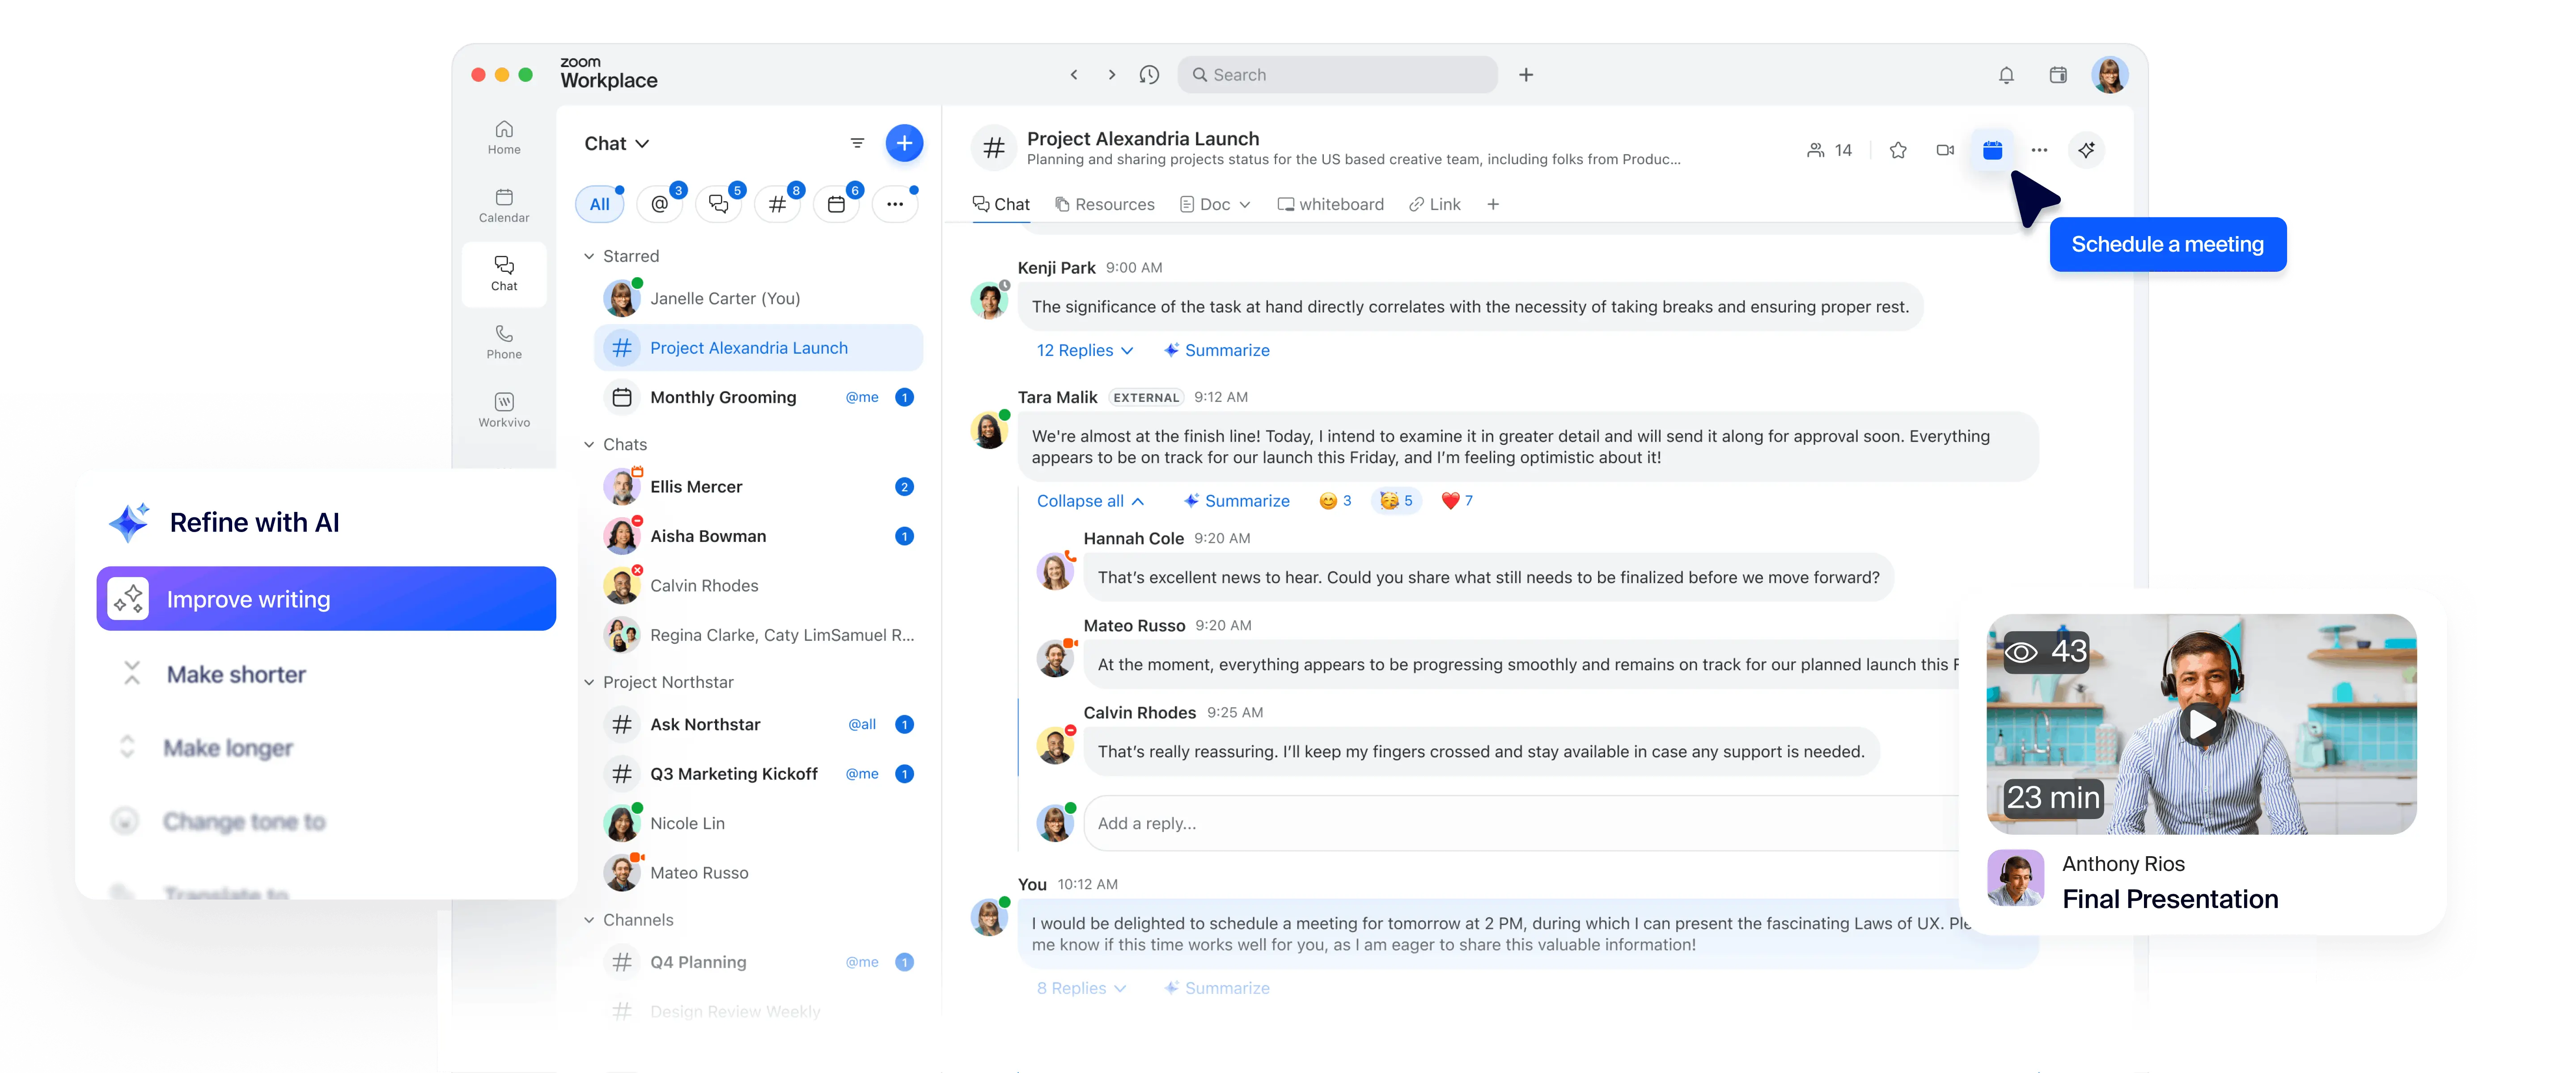Open the Workvivo sidebar icon

[504, 410]
